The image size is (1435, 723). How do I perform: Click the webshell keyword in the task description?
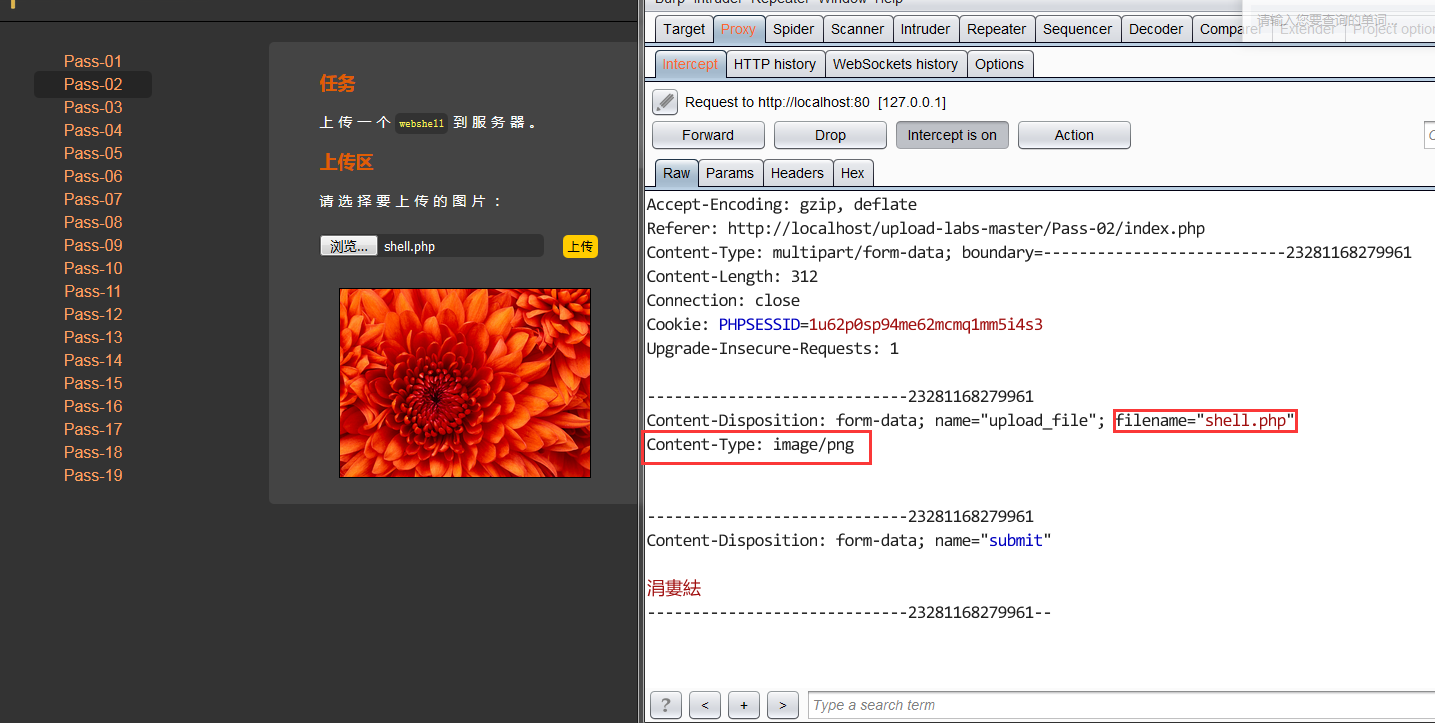pyautogui.click(x=420, y=124)
